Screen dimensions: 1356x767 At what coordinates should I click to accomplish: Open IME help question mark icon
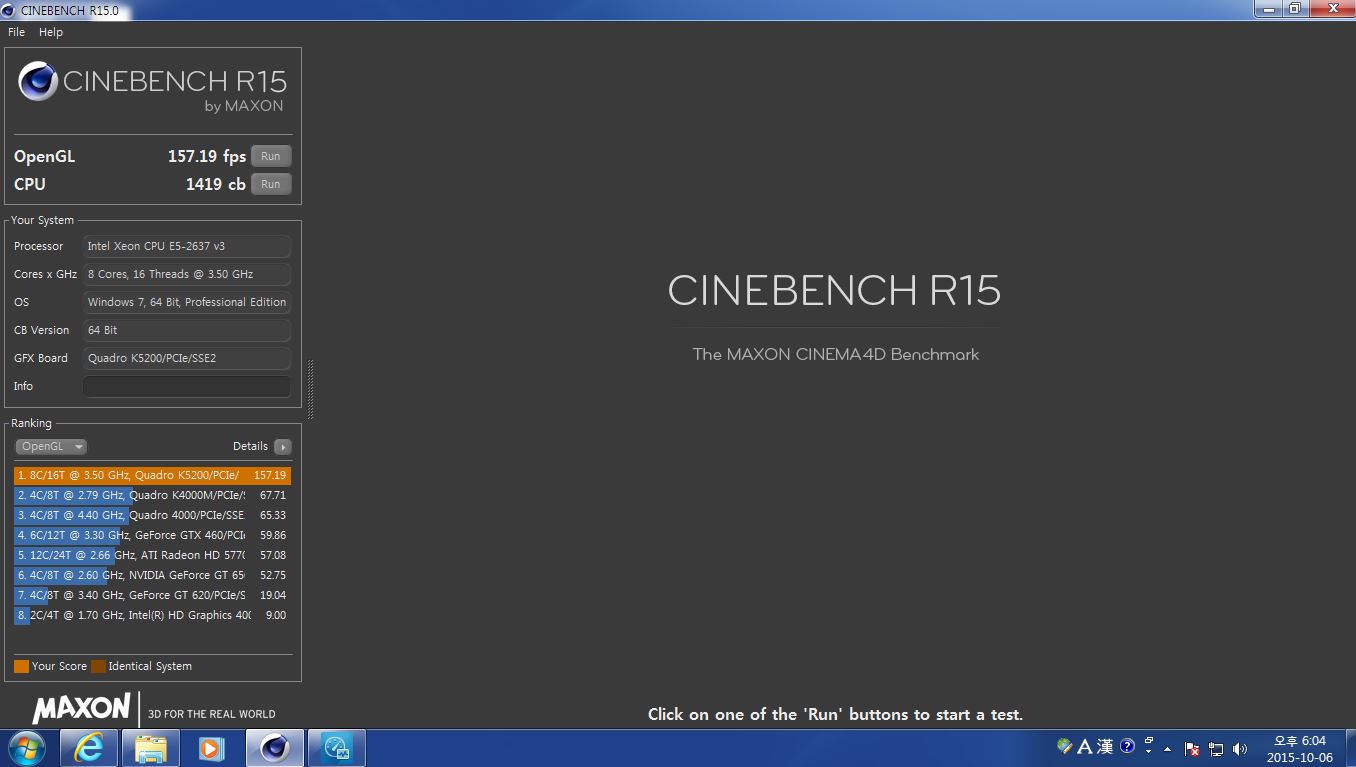(x=1128, y=746)
